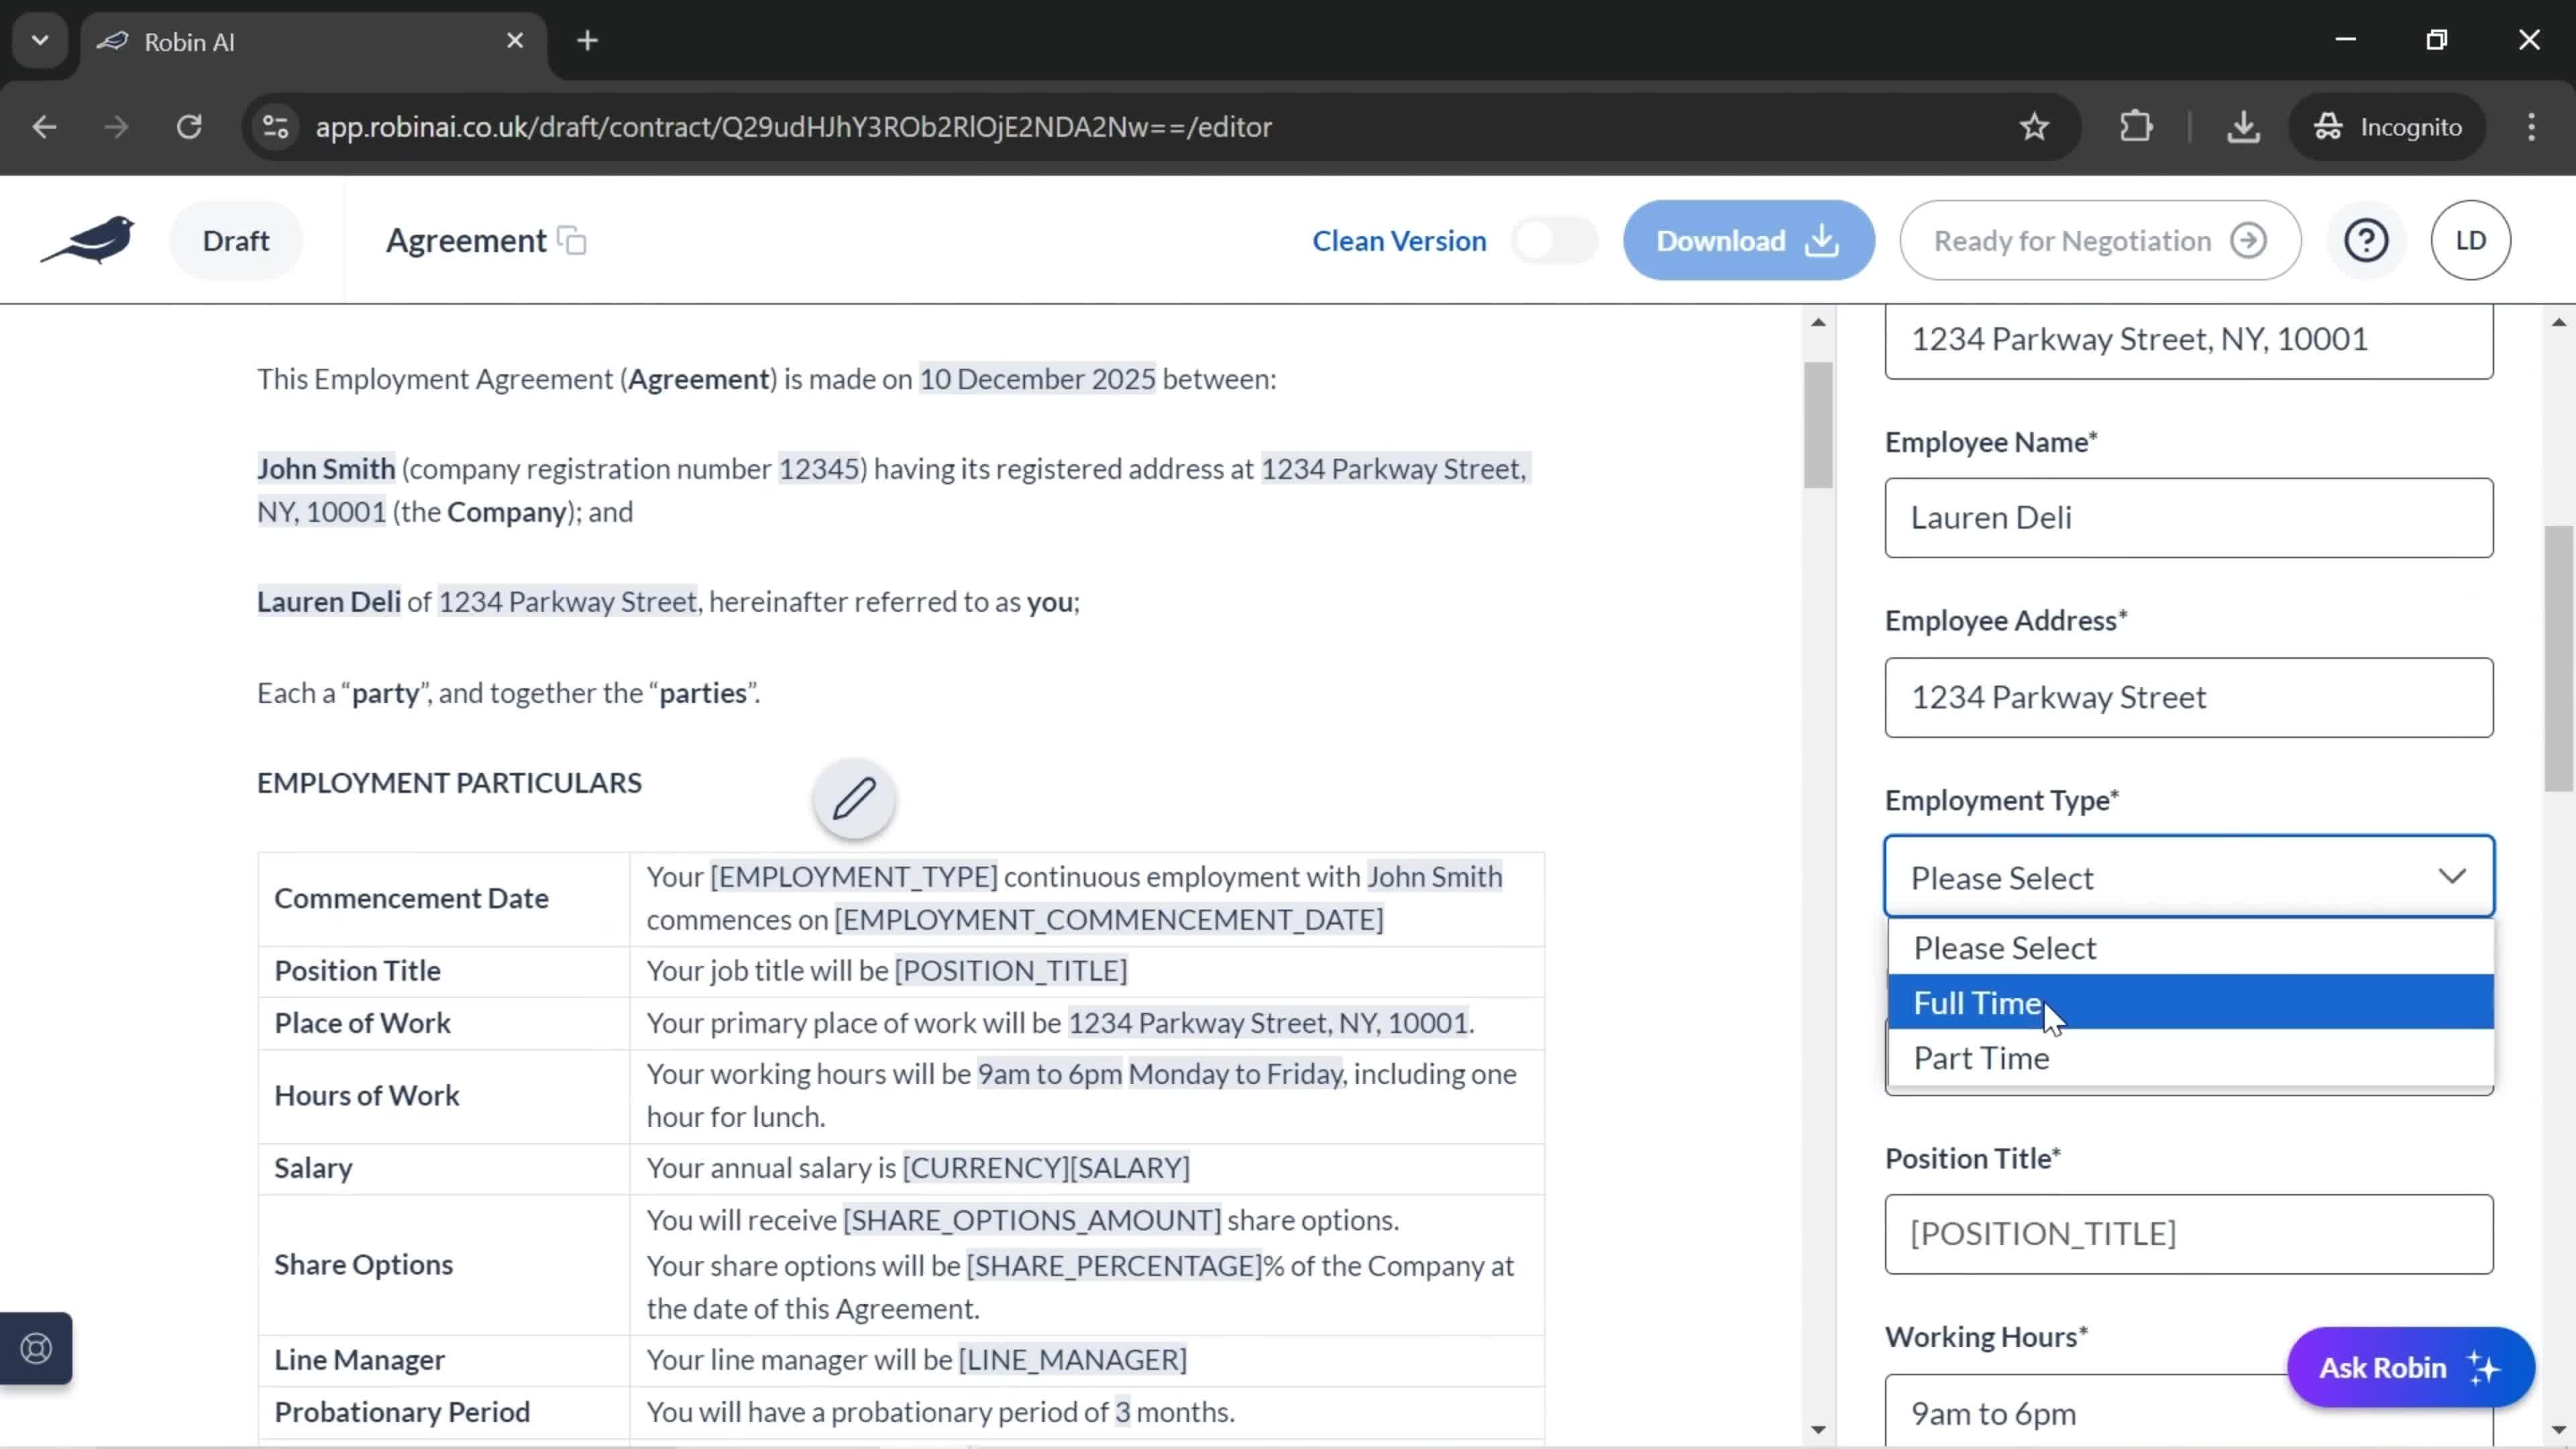Toggle the Clean Version switch
This screenshot has width=2576, height=1449.
(x=1554, y=239)
